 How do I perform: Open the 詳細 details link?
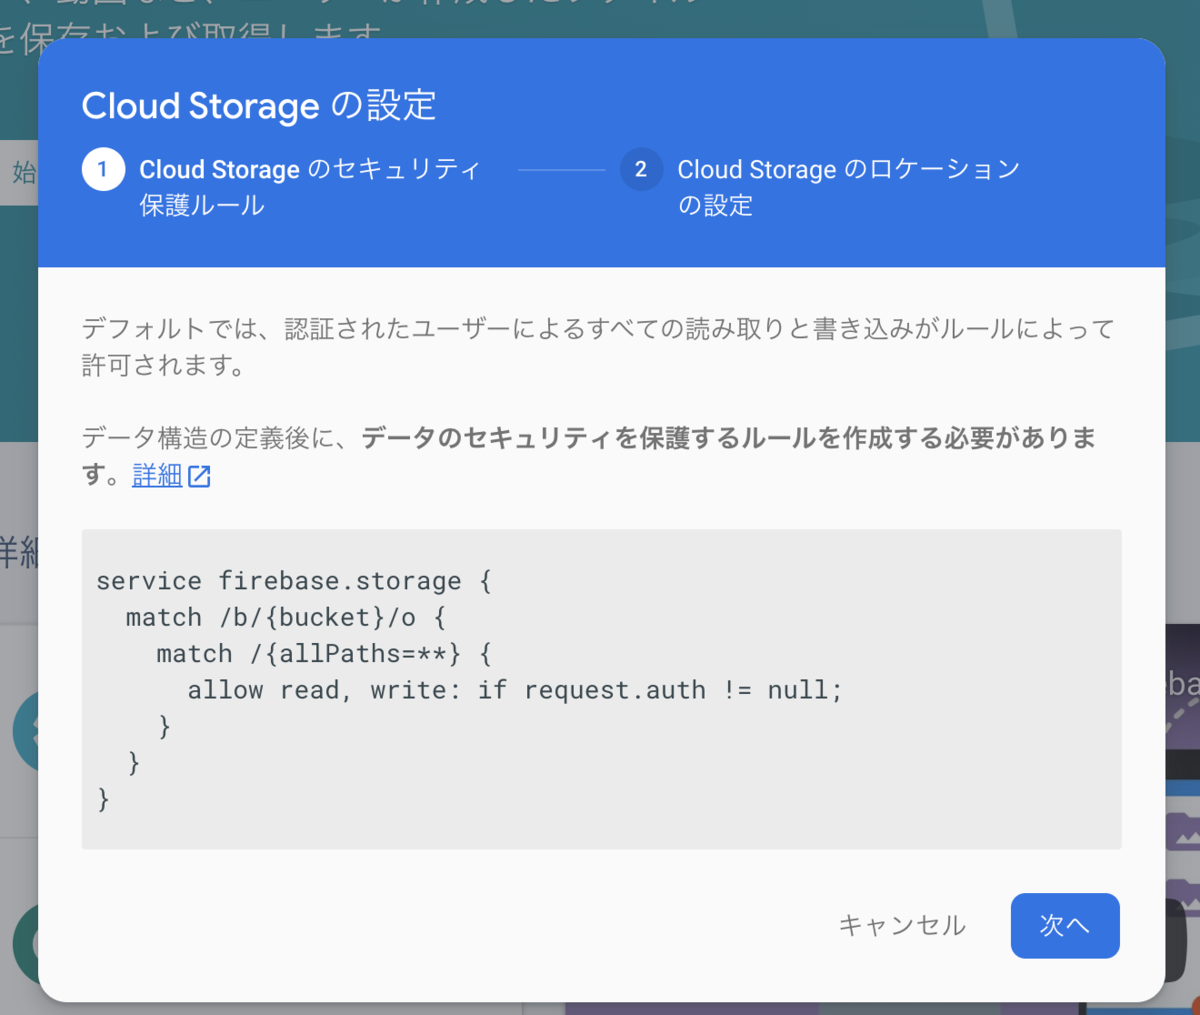(x=157, y=475)
